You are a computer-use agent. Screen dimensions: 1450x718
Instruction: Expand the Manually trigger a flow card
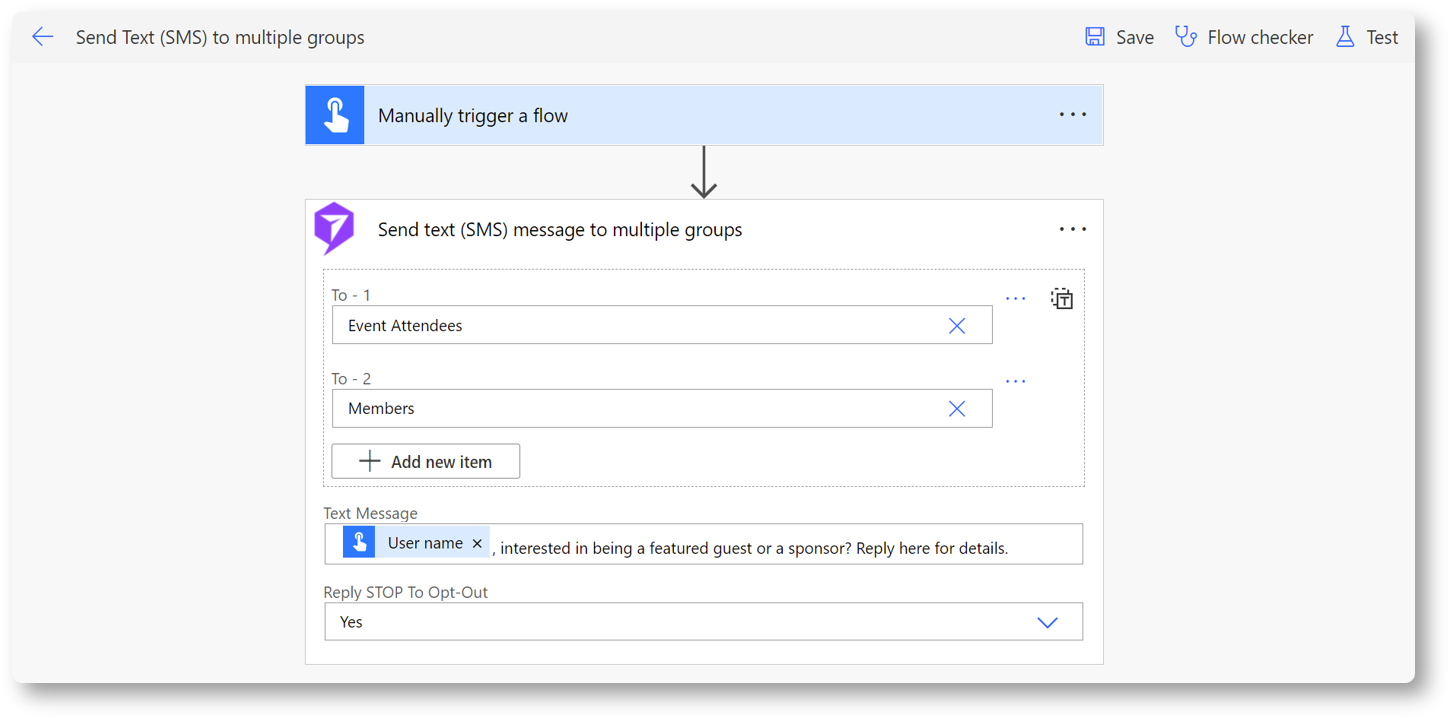(700, 116)
